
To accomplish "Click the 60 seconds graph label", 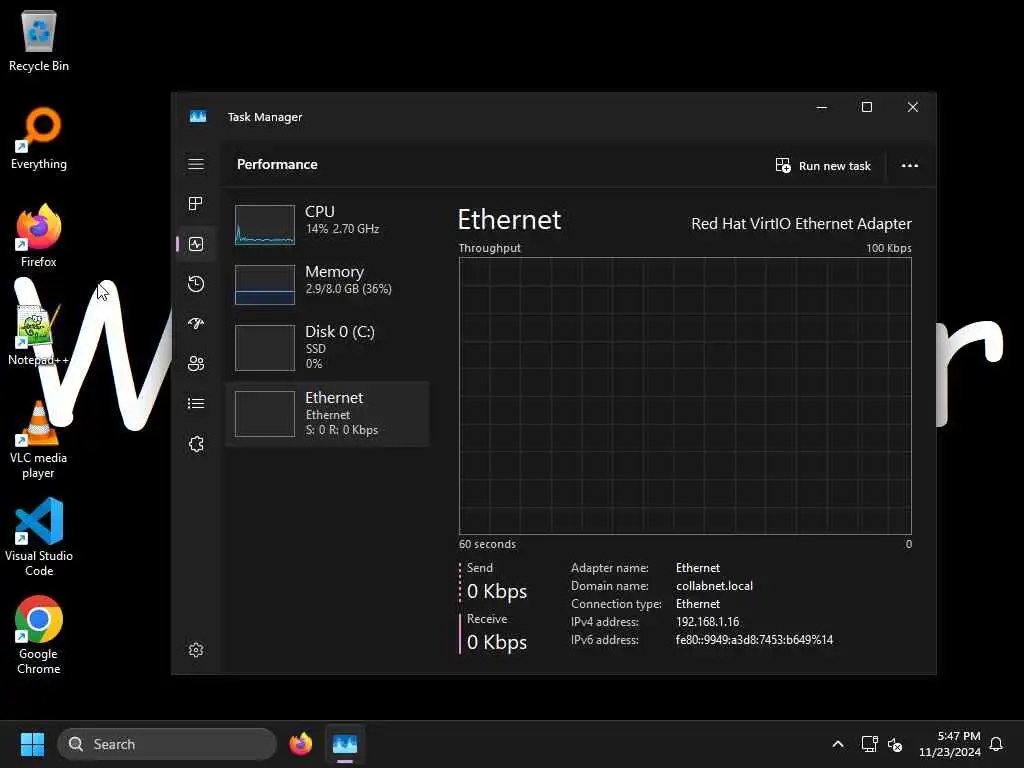I will (487, 544).
